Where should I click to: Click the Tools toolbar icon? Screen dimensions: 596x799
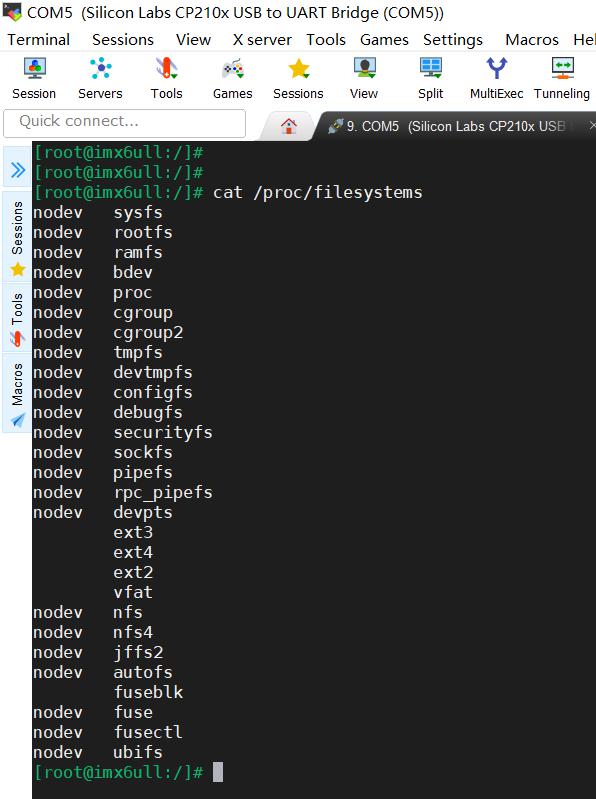pyautogui.click(x=167, y=78)
